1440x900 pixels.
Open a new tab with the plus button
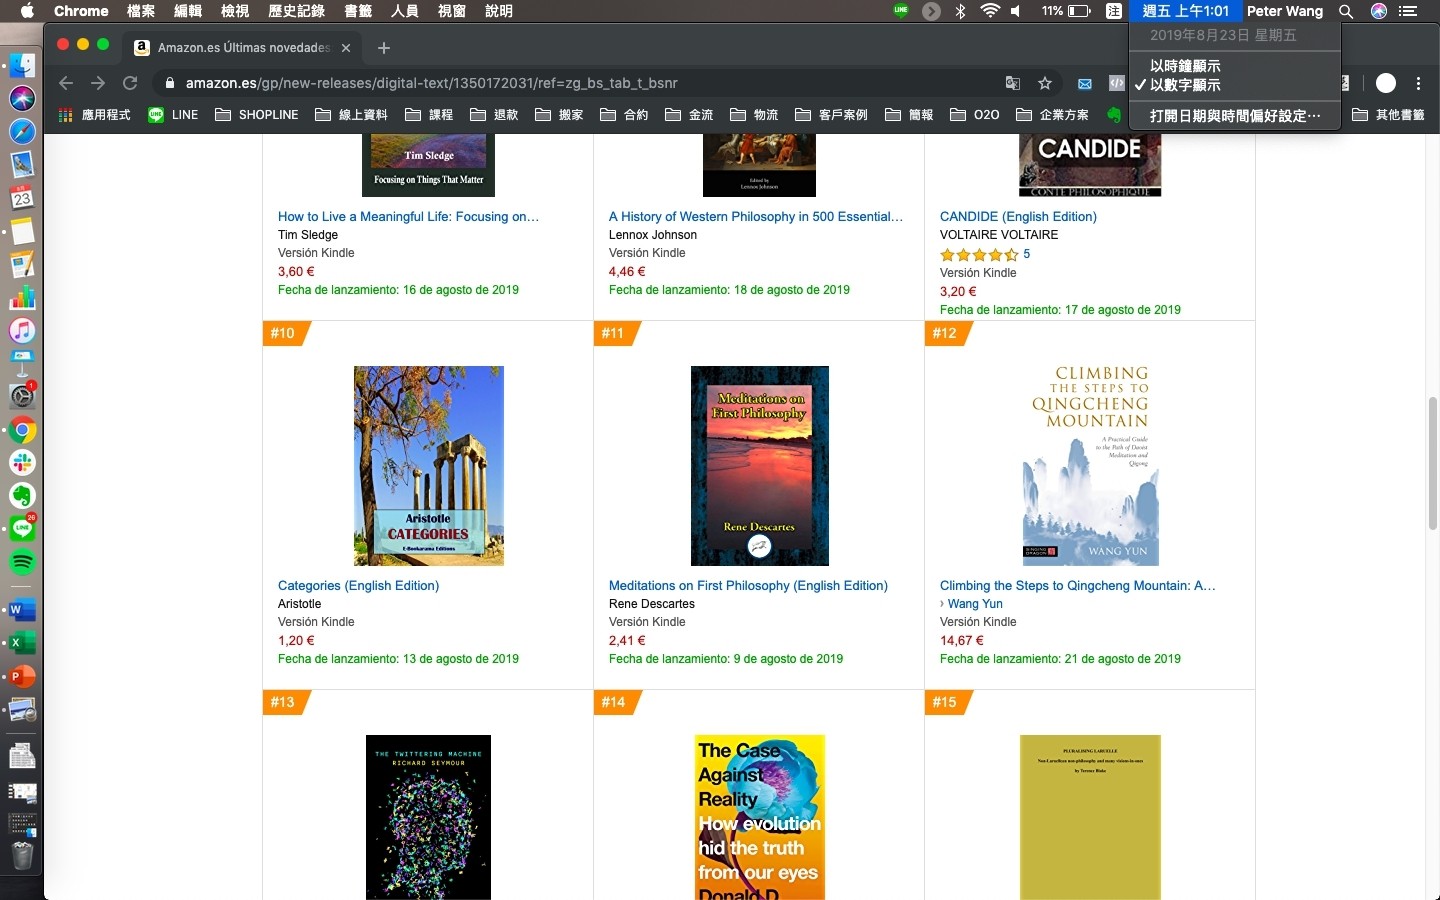(384, 47)
